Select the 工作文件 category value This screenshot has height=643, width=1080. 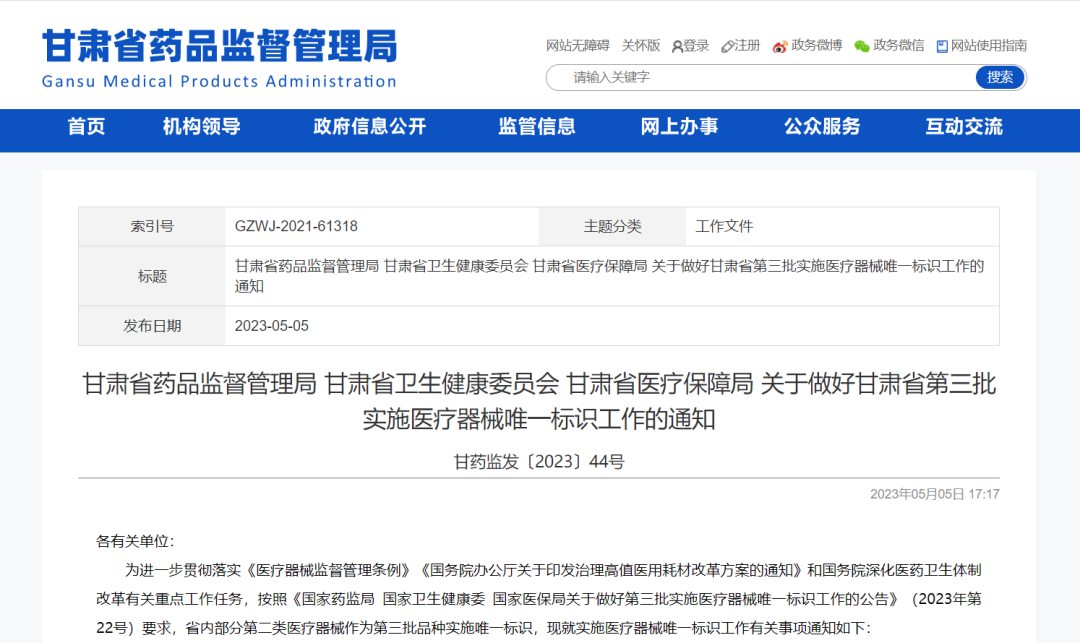724,226
